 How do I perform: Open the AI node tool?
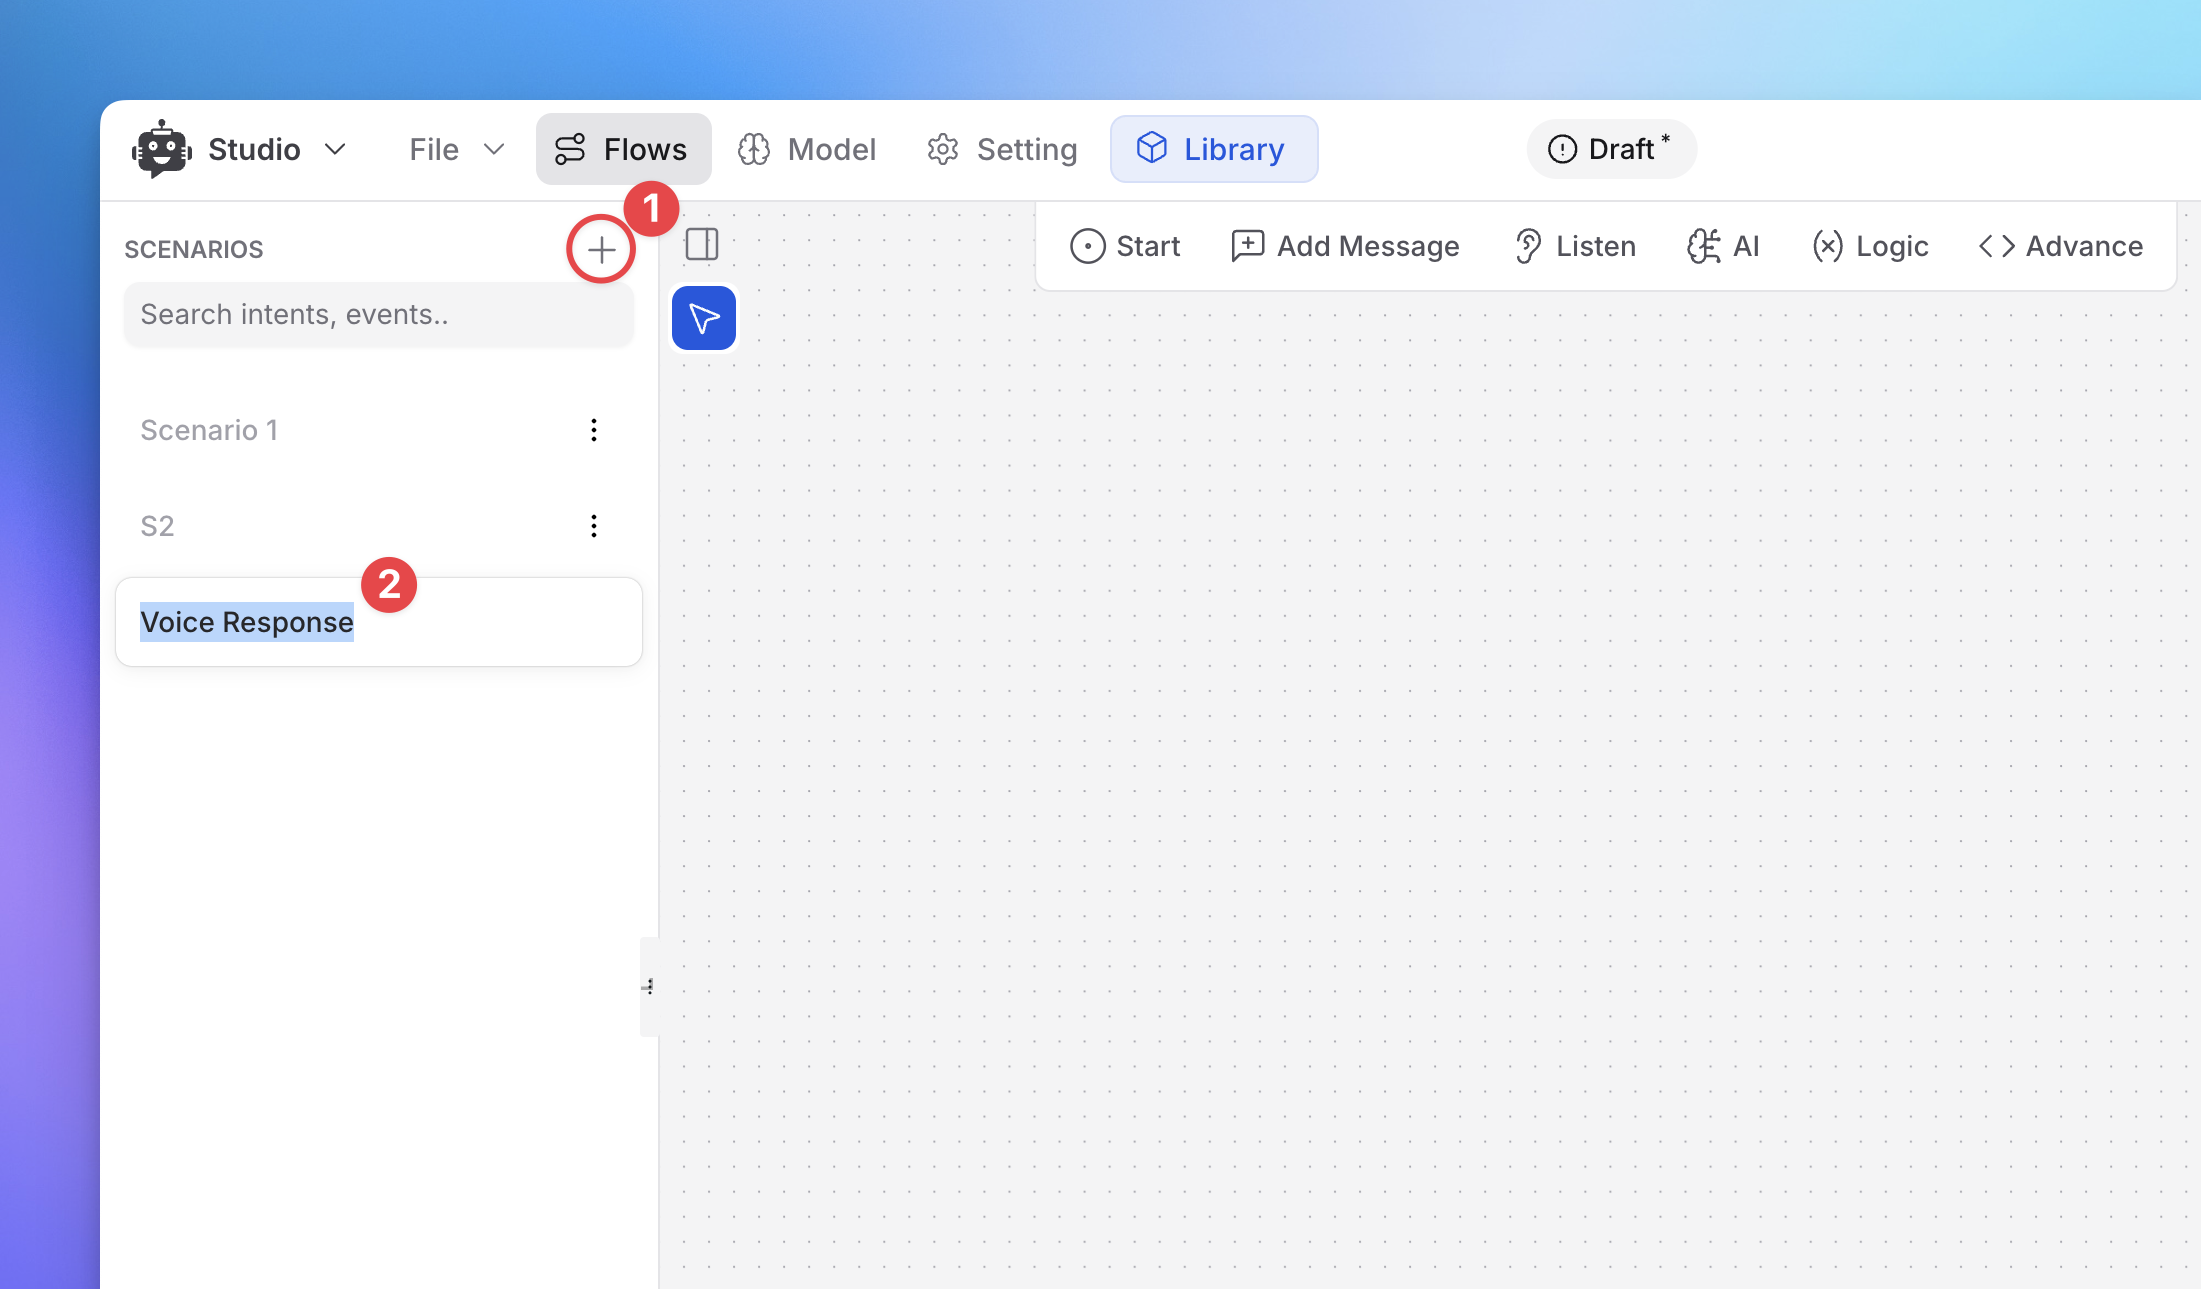pyautogui.click(x=1723, y=246)
